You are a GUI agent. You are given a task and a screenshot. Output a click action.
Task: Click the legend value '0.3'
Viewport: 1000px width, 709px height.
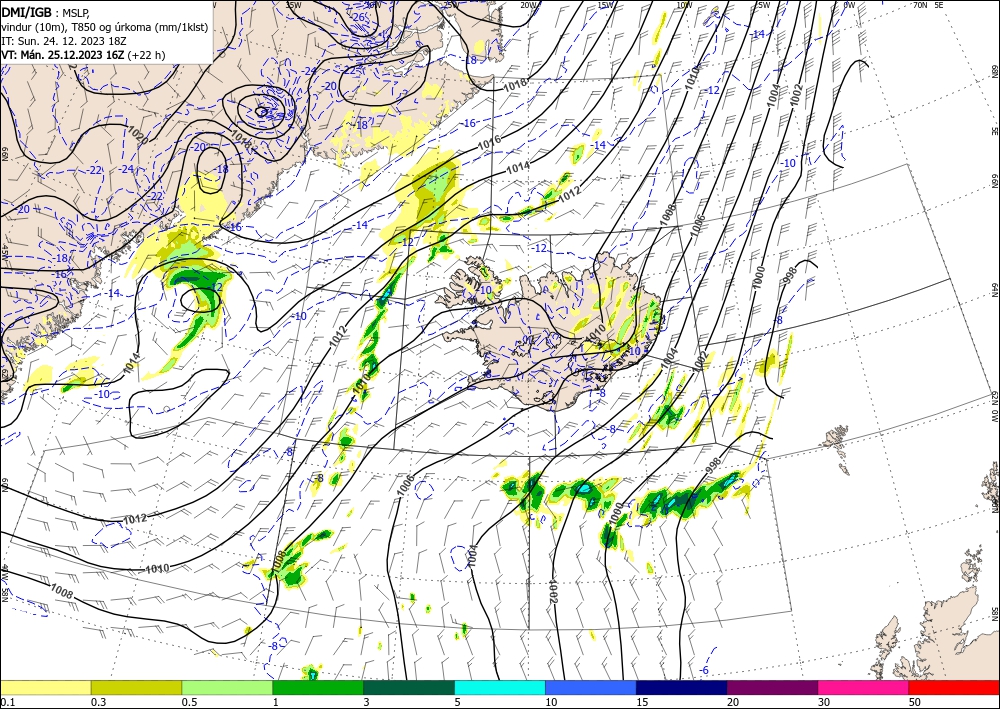click(98, 702)
